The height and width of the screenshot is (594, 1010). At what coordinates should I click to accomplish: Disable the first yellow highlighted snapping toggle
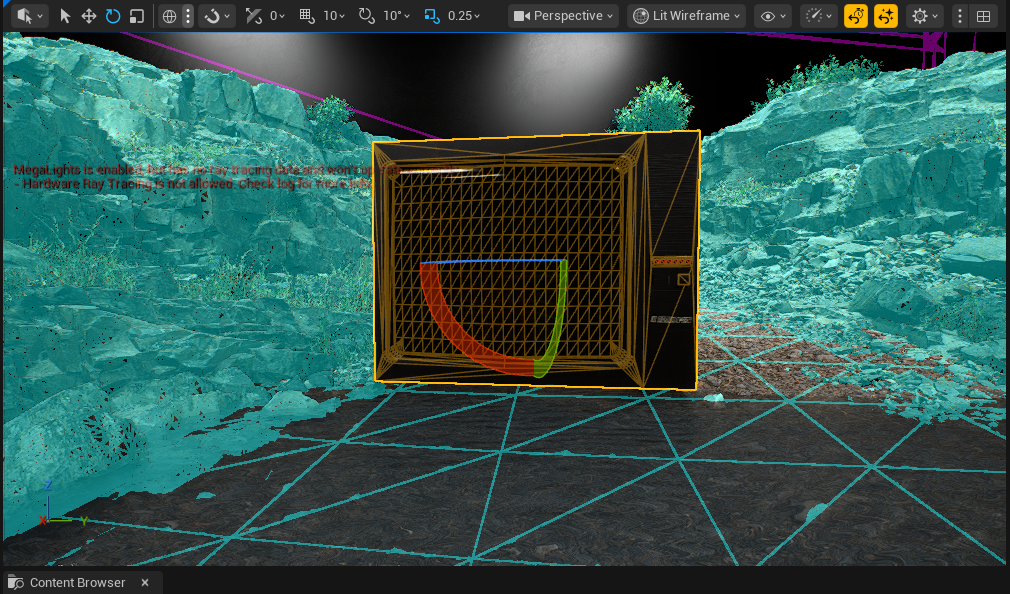(x=857, y=16)
